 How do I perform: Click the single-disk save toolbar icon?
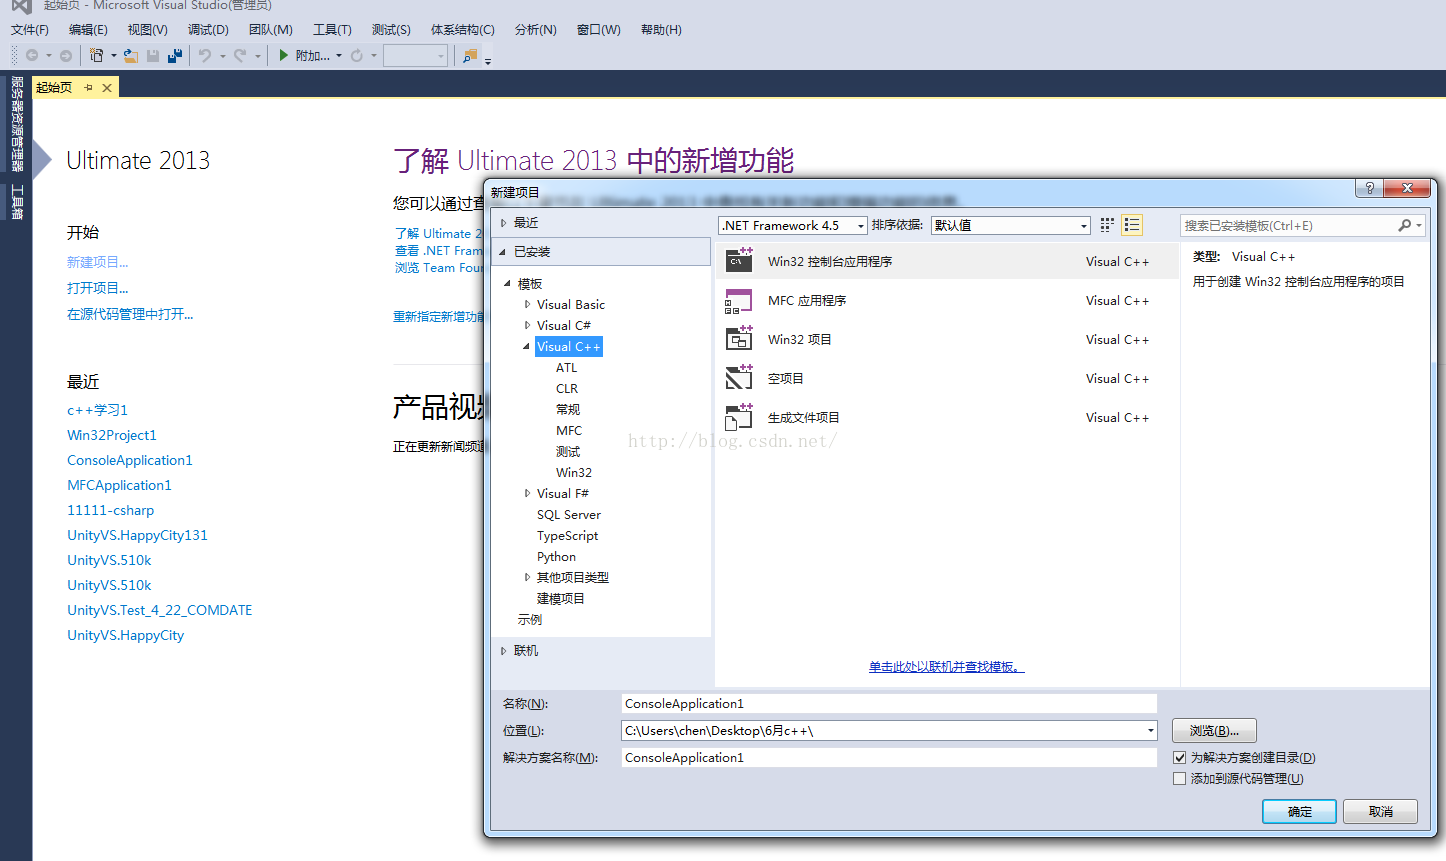153,56
